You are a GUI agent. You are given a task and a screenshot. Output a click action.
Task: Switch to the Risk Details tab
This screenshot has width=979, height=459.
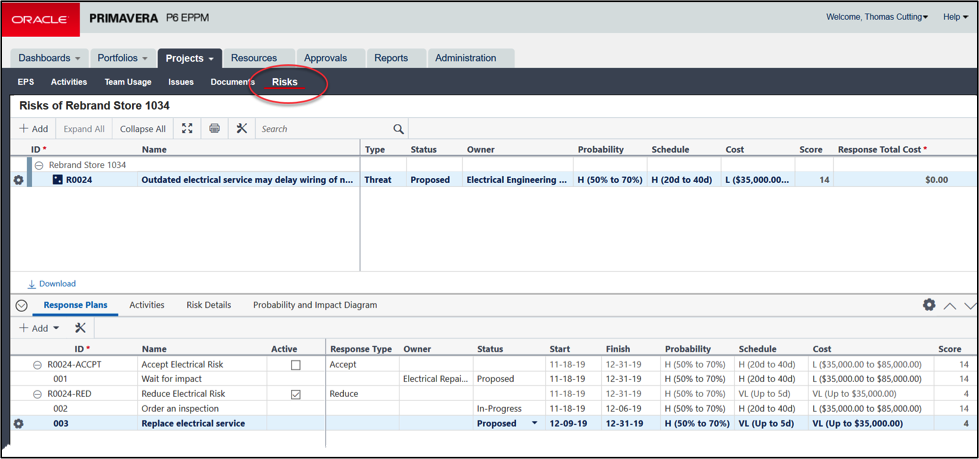pos(209,305)
